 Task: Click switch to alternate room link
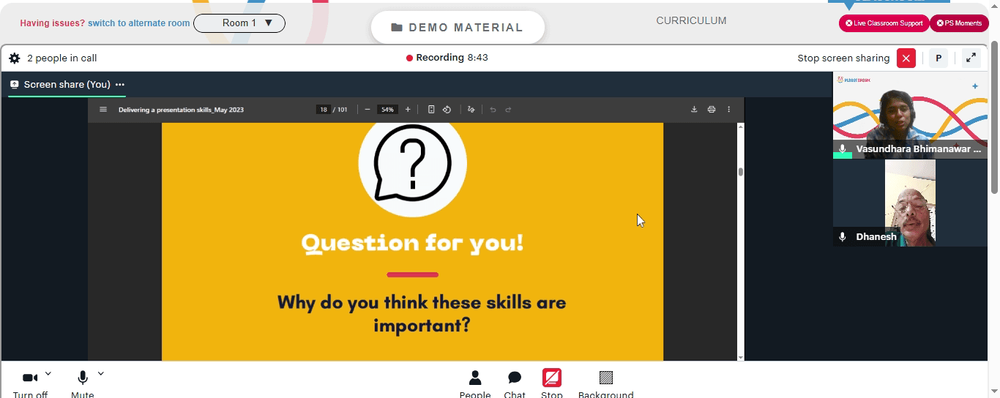138,23
